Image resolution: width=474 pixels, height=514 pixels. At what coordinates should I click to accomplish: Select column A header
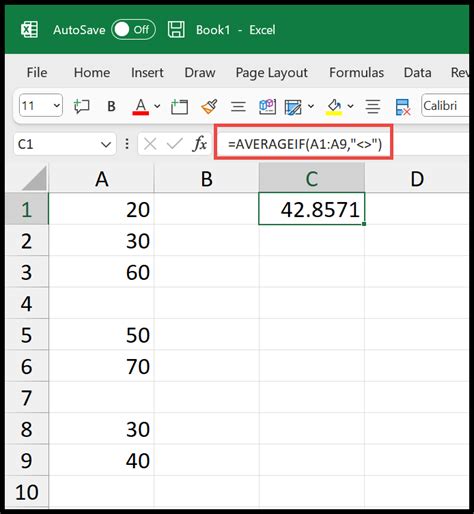(101, 178)
